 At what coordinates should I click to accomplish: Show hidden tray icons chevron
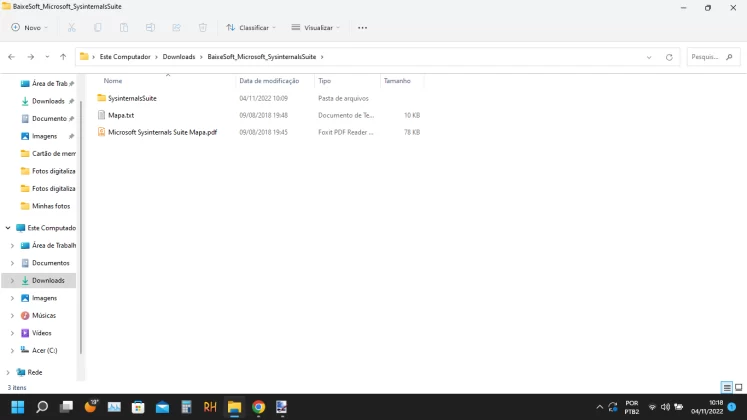(x=599, y=407)
